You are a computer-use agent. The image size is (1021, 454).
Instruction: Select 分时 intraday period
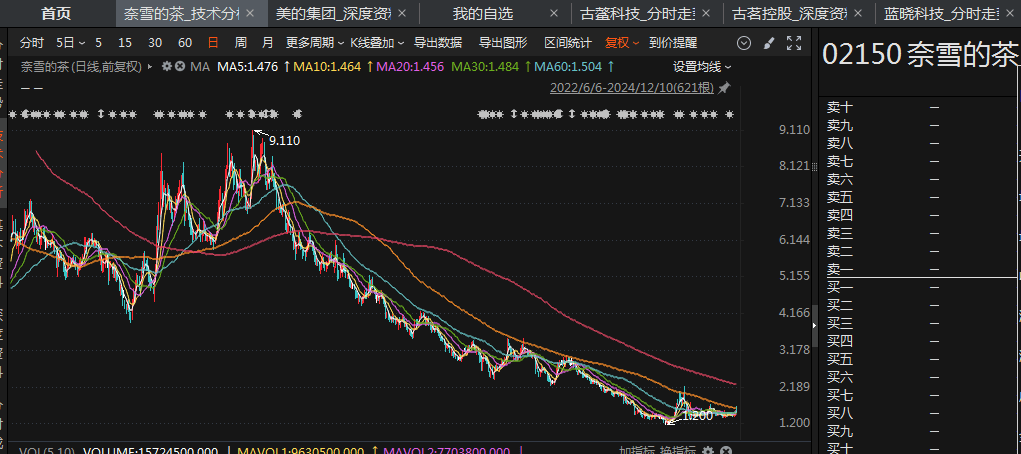click(x=32, y=43)
